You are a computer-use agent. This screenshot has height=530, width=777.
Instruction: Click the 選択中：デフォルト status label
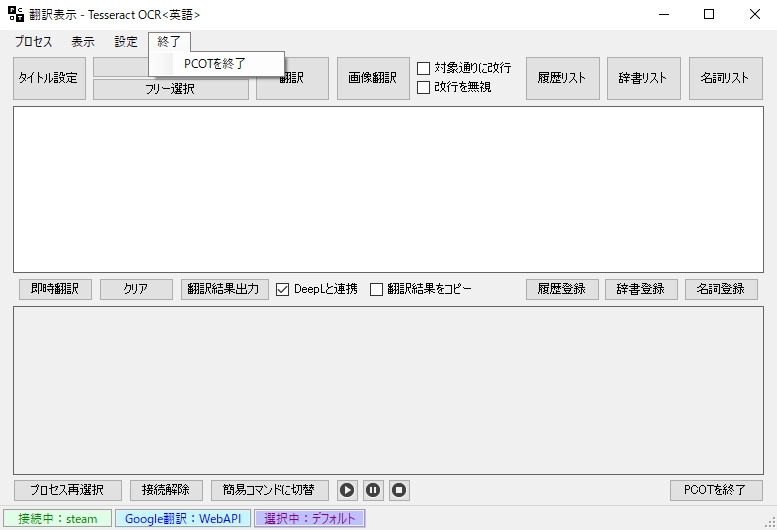(x=310, y=519)
